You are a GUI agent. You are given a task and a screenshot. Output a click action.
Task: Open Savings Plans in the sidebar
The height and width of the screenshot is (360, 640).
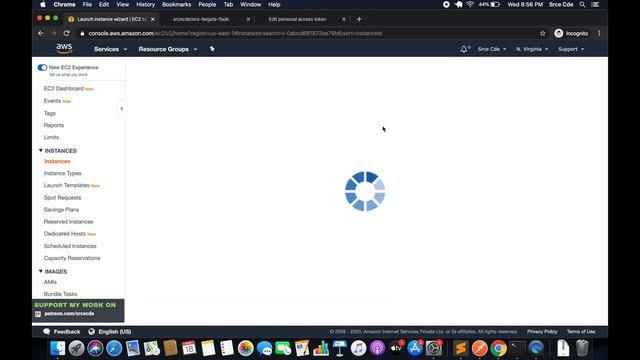[x=61, y=209]
